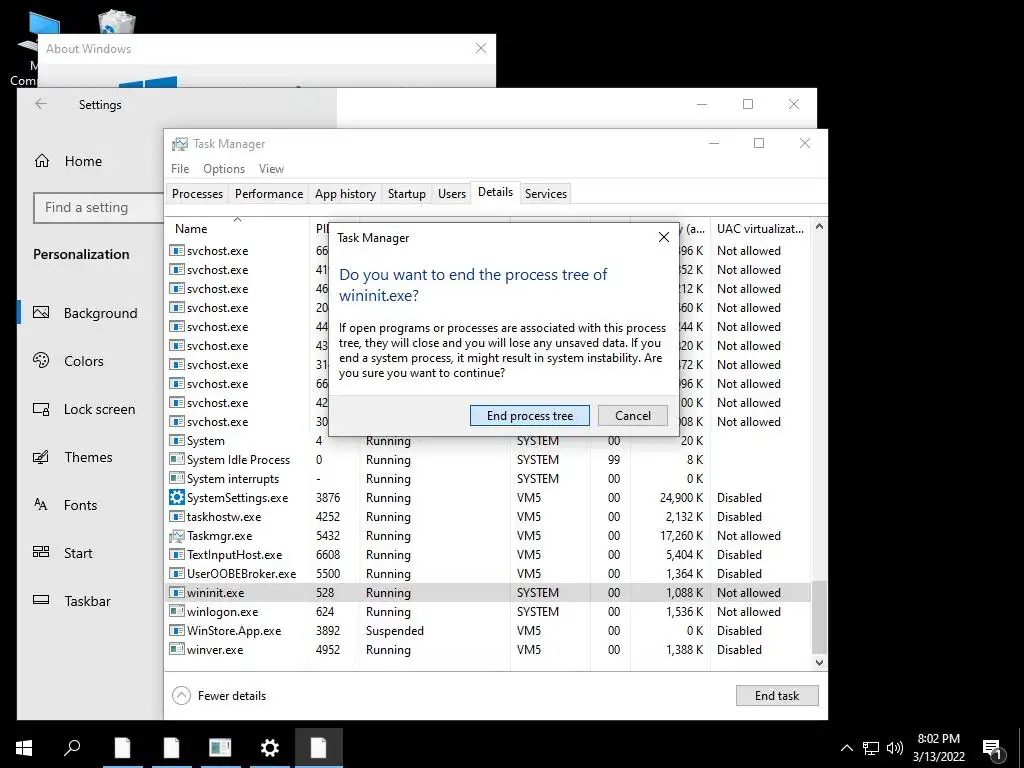Click the UAC virtualization column header

760,229
